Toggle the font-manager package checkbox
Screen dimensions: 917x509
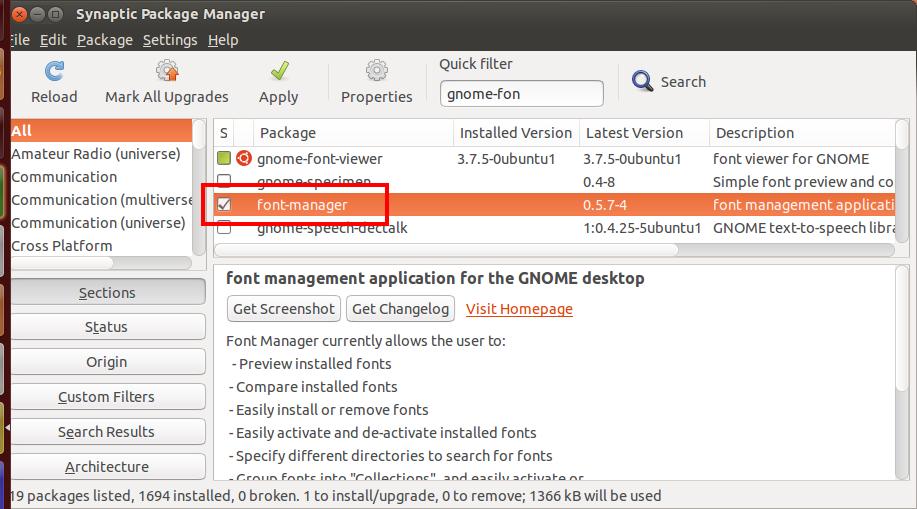[x=224, y=205]
